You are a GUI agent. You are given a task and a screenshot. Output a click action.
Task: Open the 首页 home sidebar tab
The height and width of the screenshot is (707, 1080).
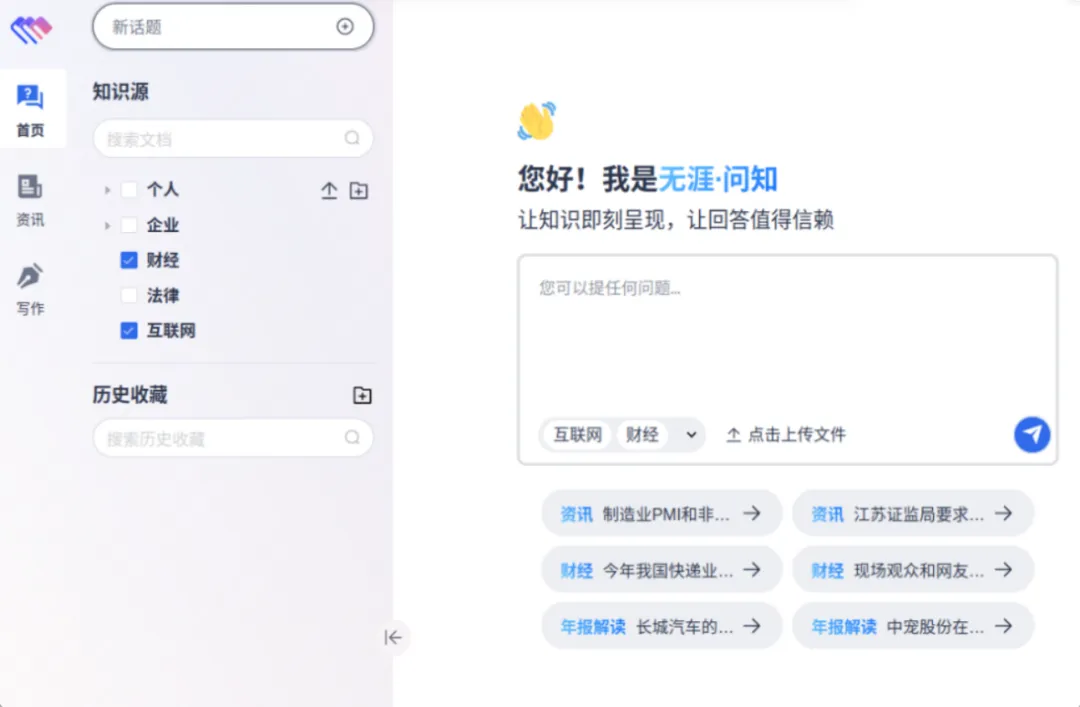click(x=31, y=109)
